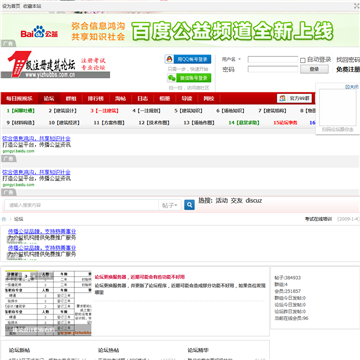Open subforum 2 【建筑设计】
The image size is (360, 360).
[62, 111]
